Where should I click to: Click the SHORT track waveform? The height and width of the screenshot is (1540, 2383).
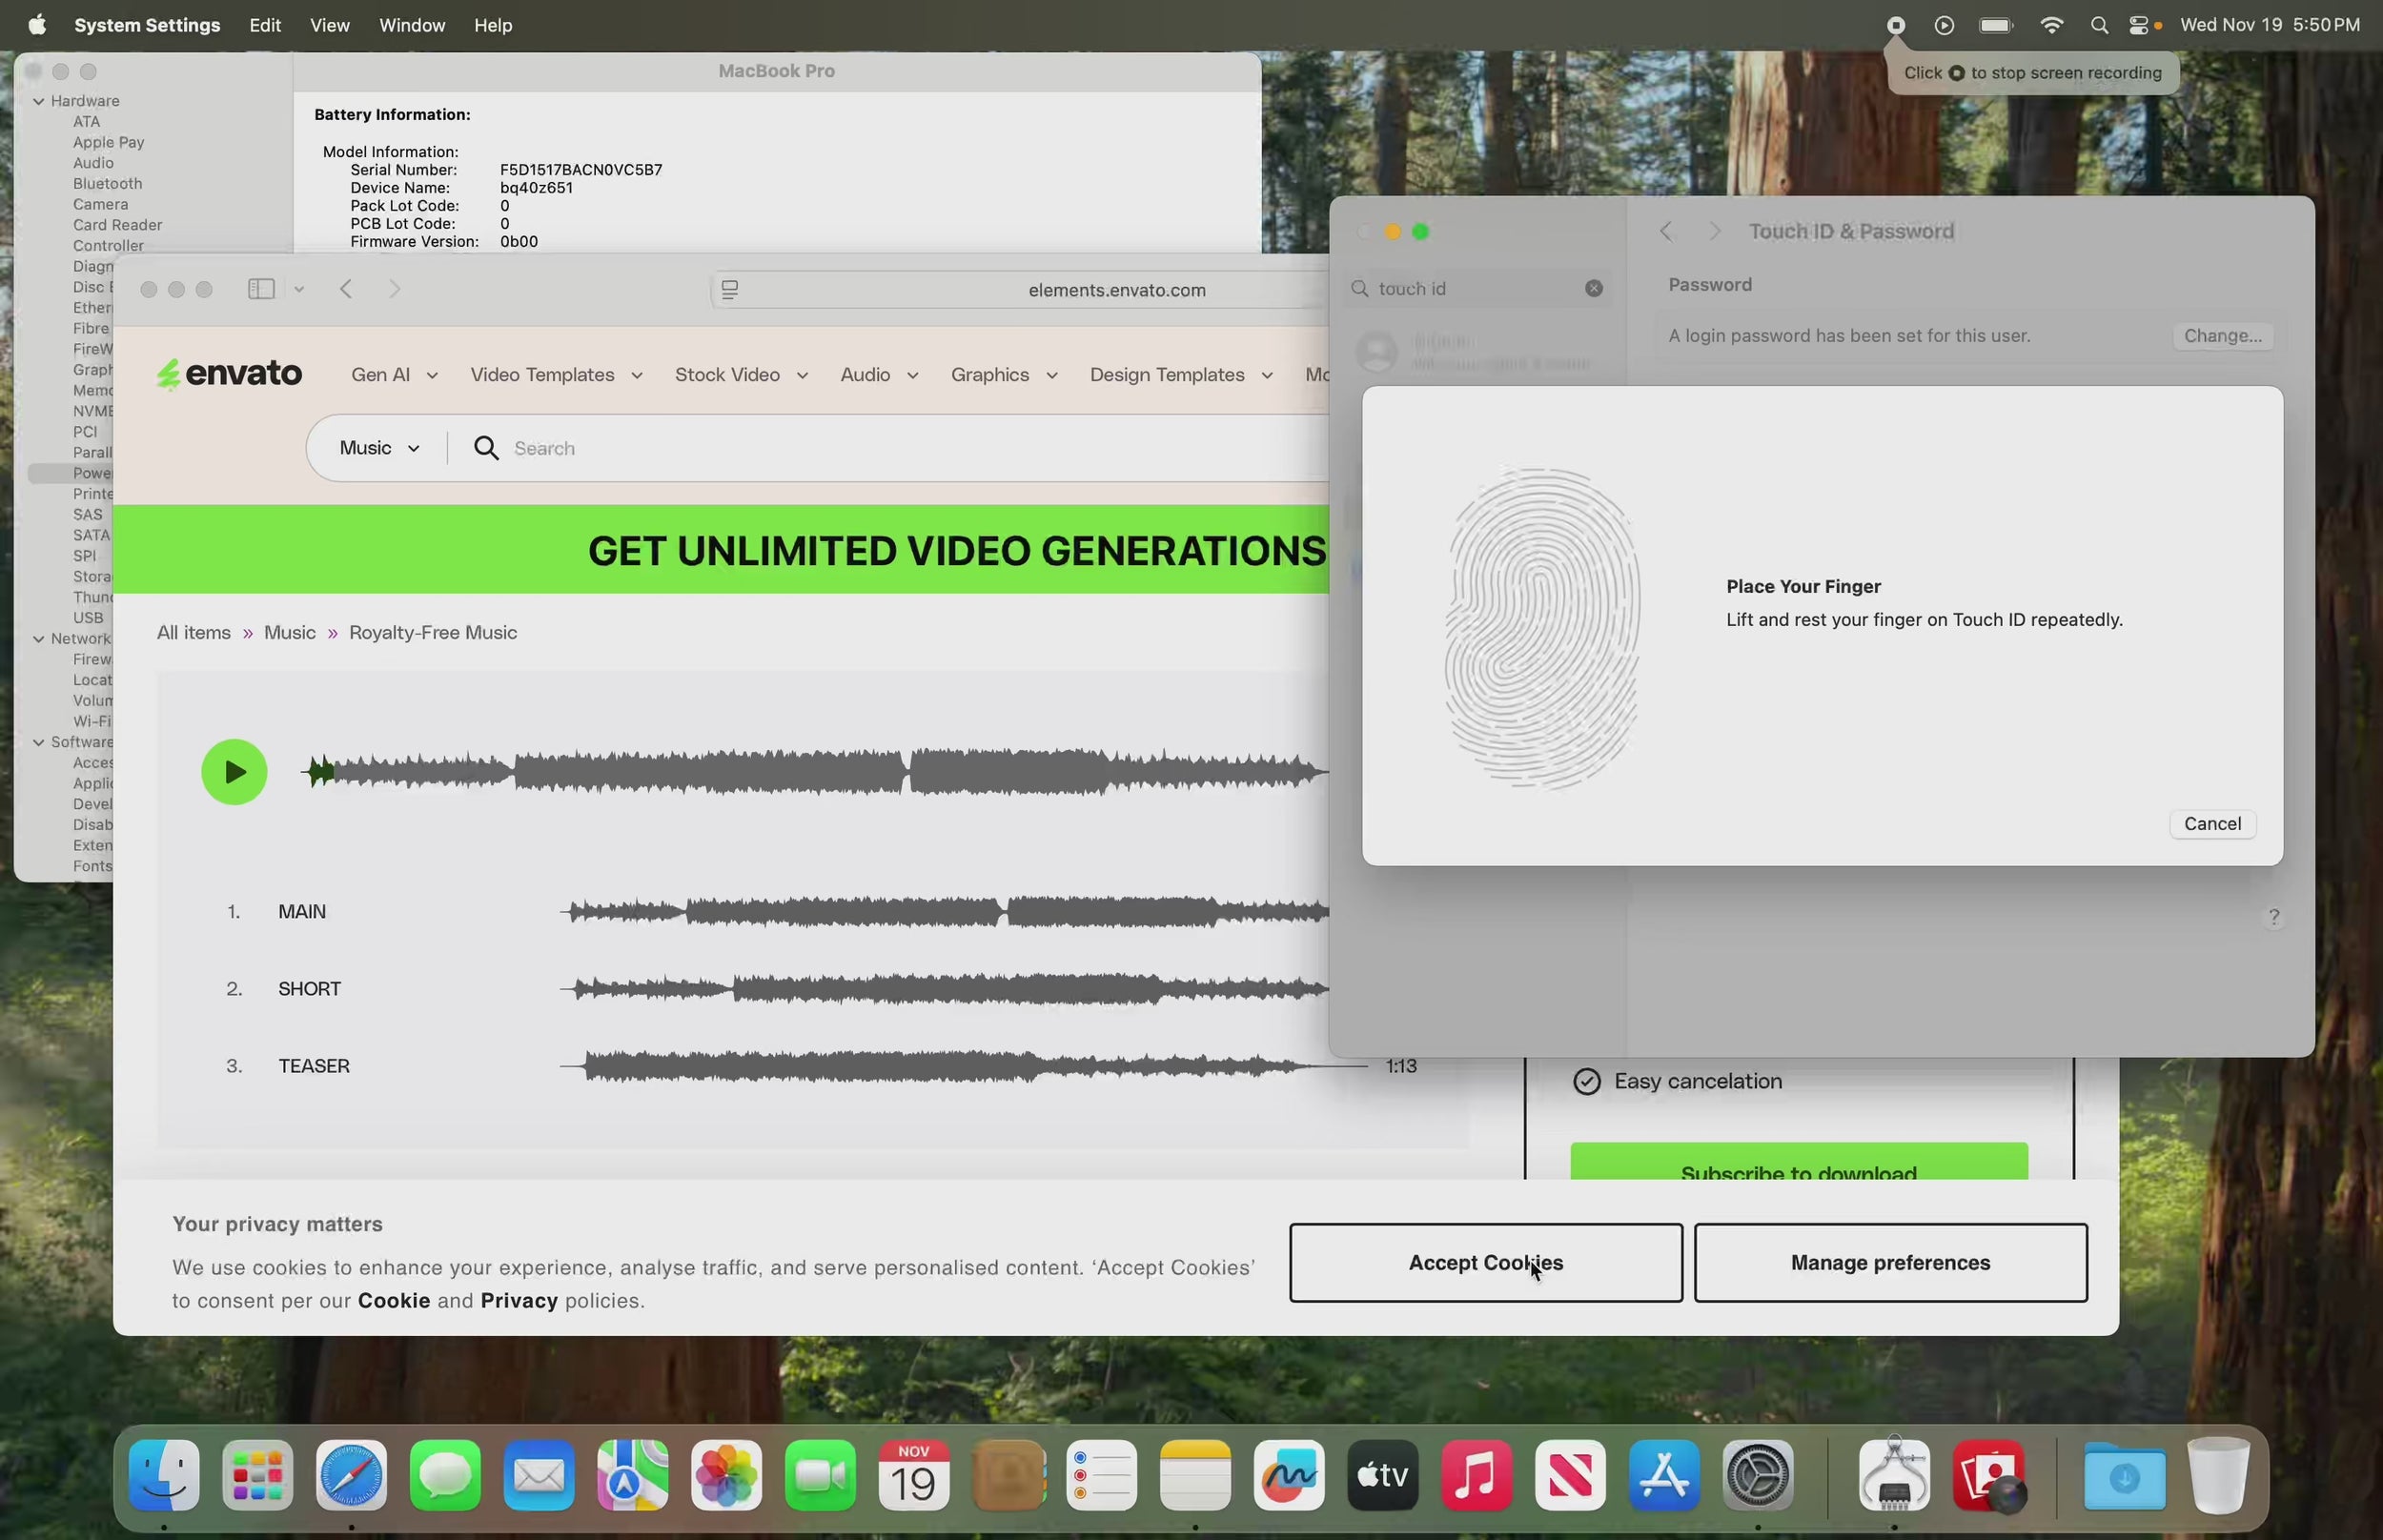click(945, 989)
